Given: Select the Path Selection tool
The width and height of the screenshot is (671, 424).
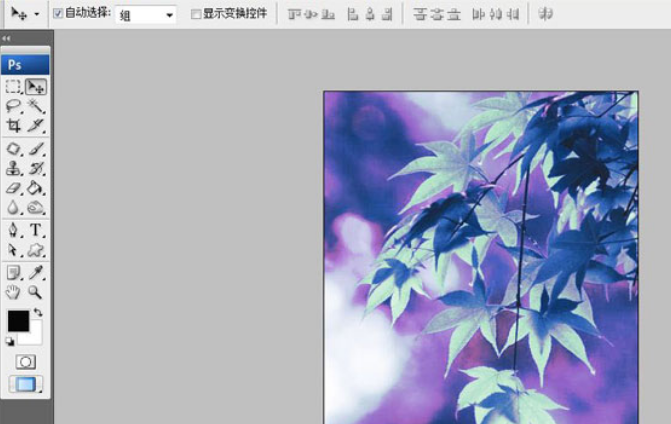Looking at the screenshot, I should [x=13, y=250].
